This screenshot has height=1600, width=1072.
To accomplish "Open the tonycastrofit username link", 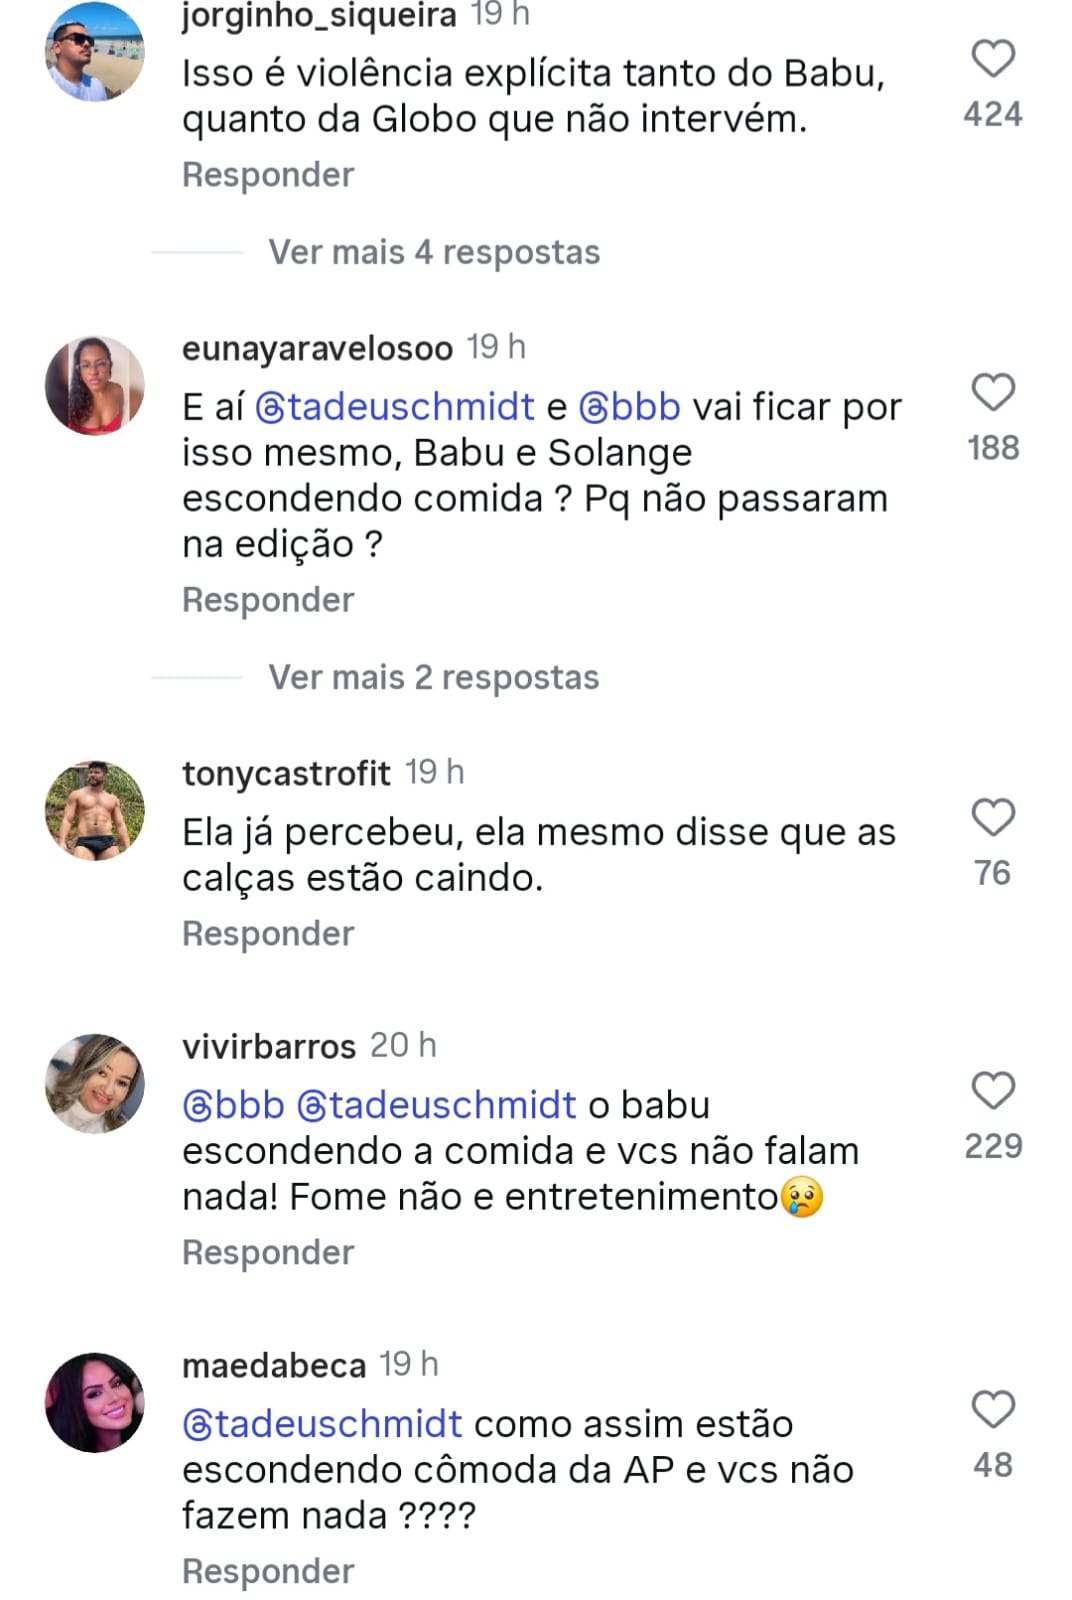I will (286, 773).
